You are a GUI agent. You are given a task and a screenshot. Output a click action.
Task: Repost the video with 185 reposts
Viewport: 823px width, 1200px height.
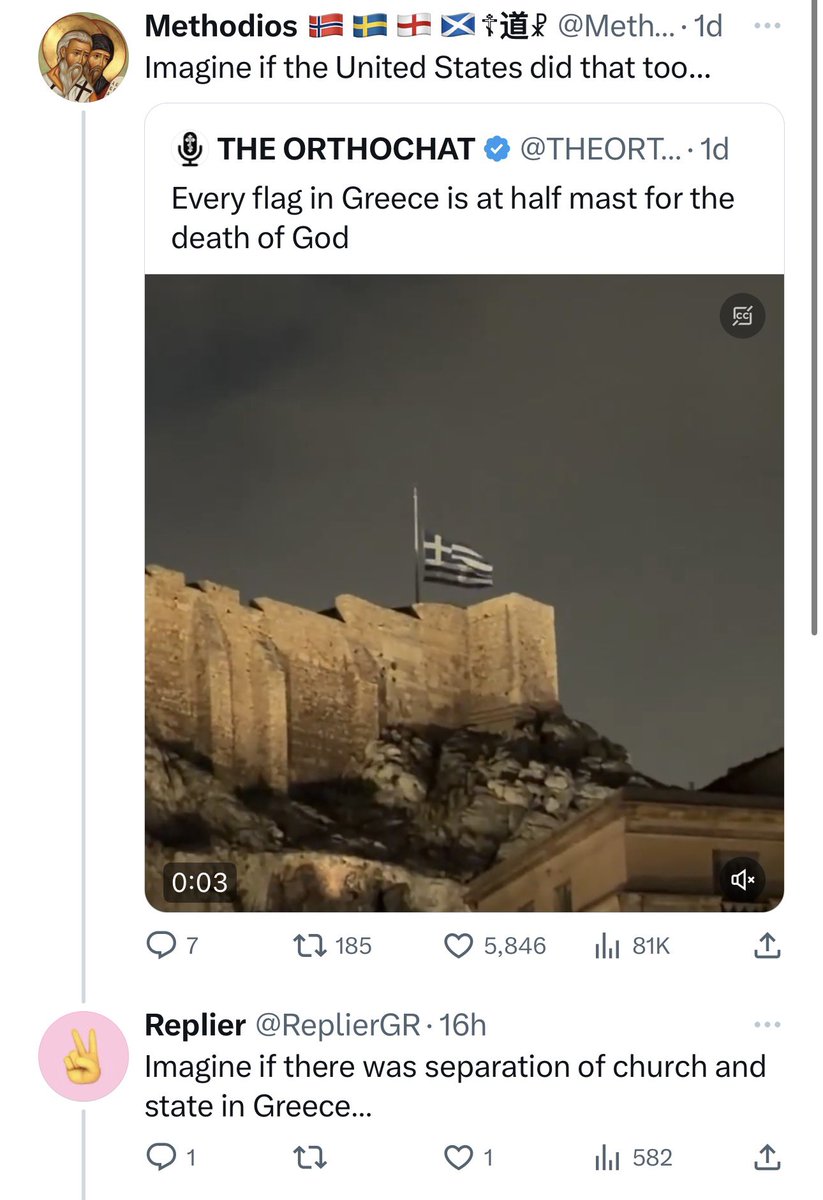coord(337,945)
